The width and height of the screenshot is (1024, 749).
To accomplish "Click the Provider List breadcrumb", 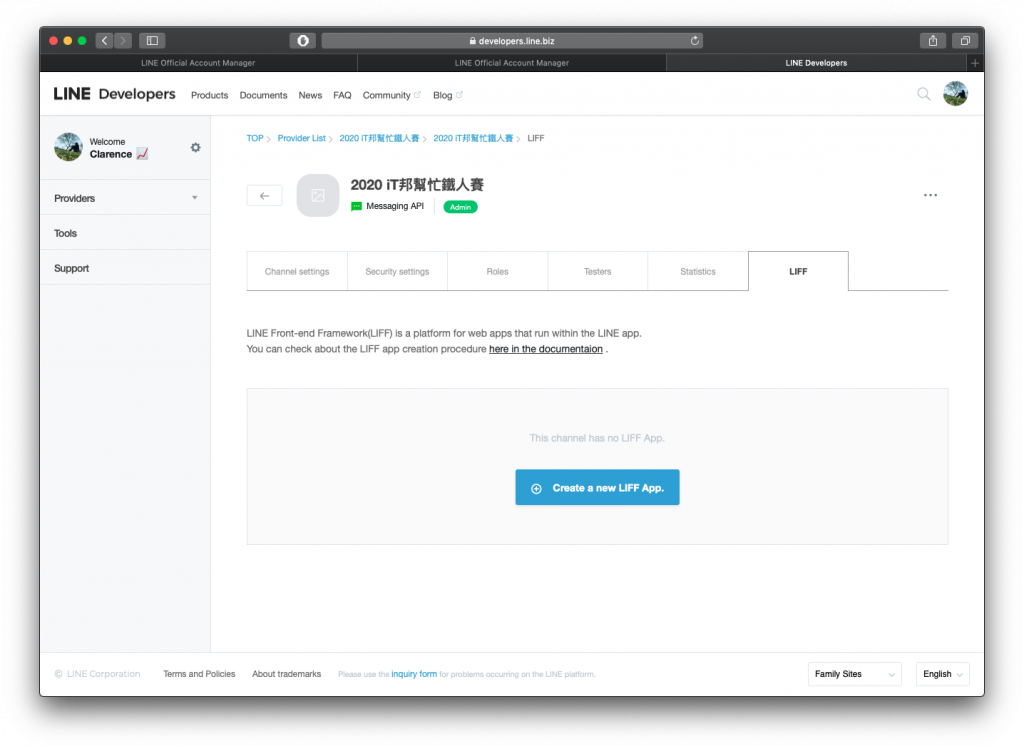I will (301, 138).
